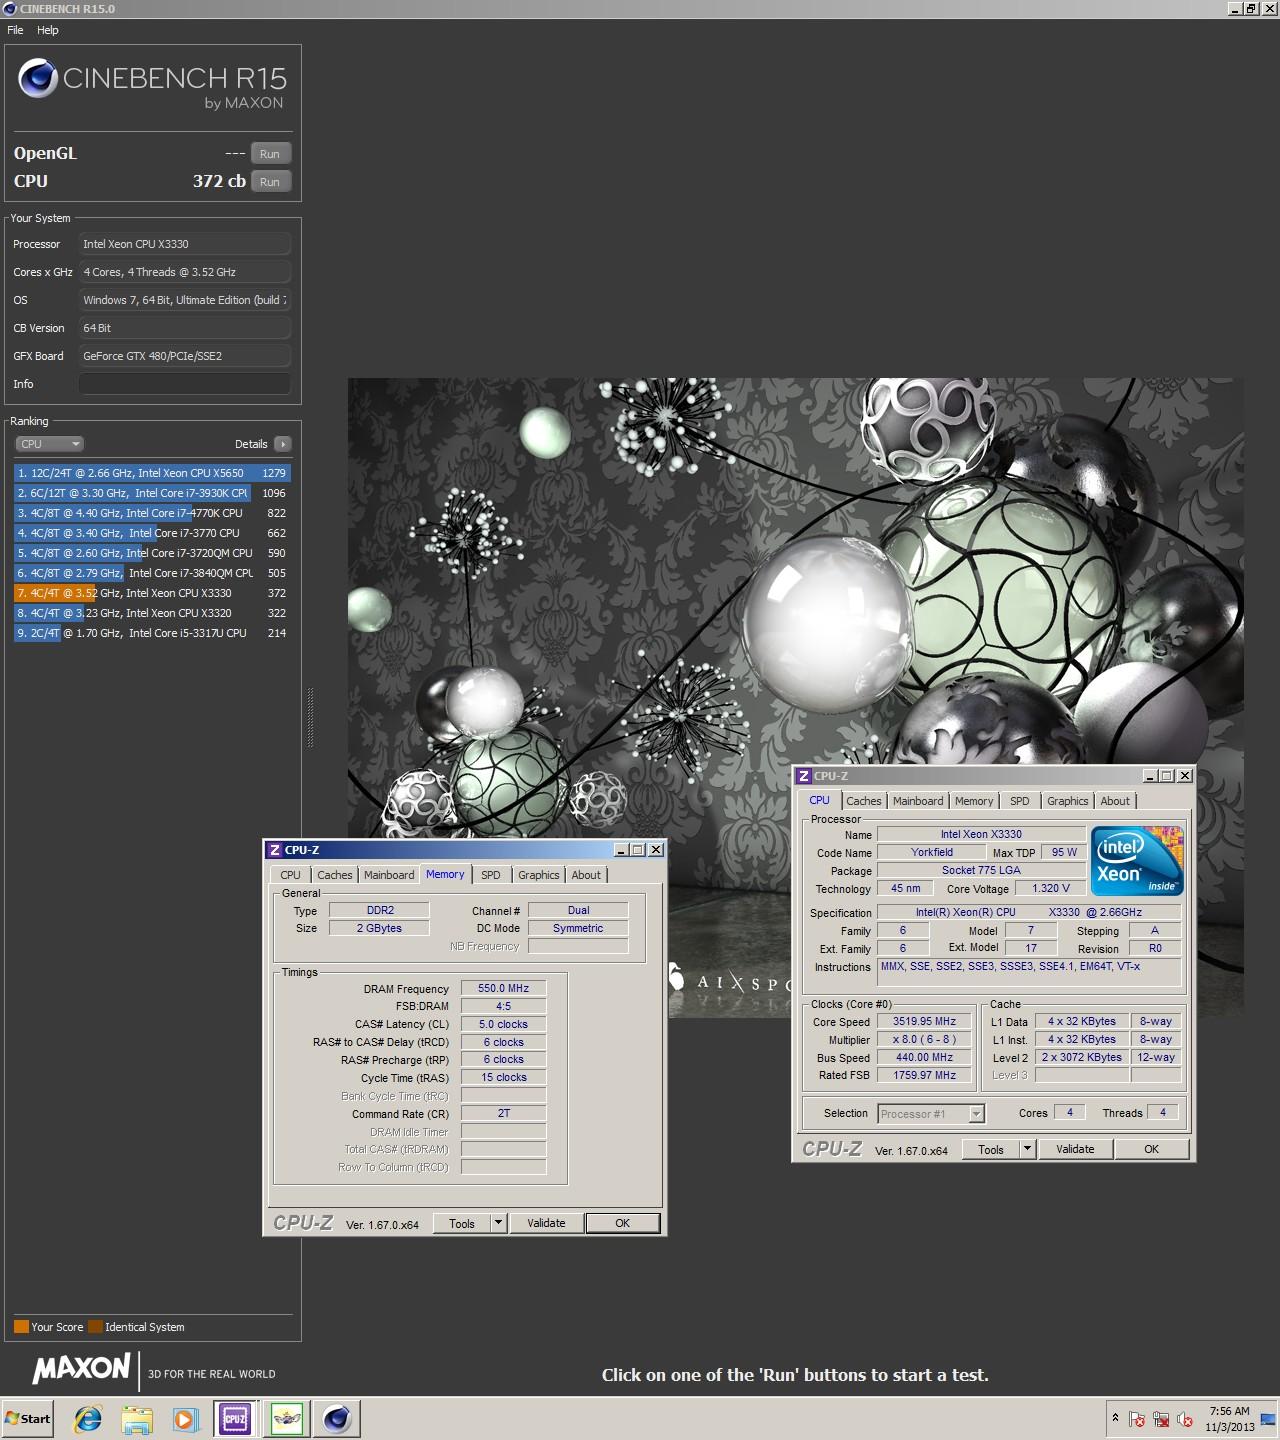
Task: Run the OpenGL benchmark
Action: pyautogui.click(x=270, y=154)
